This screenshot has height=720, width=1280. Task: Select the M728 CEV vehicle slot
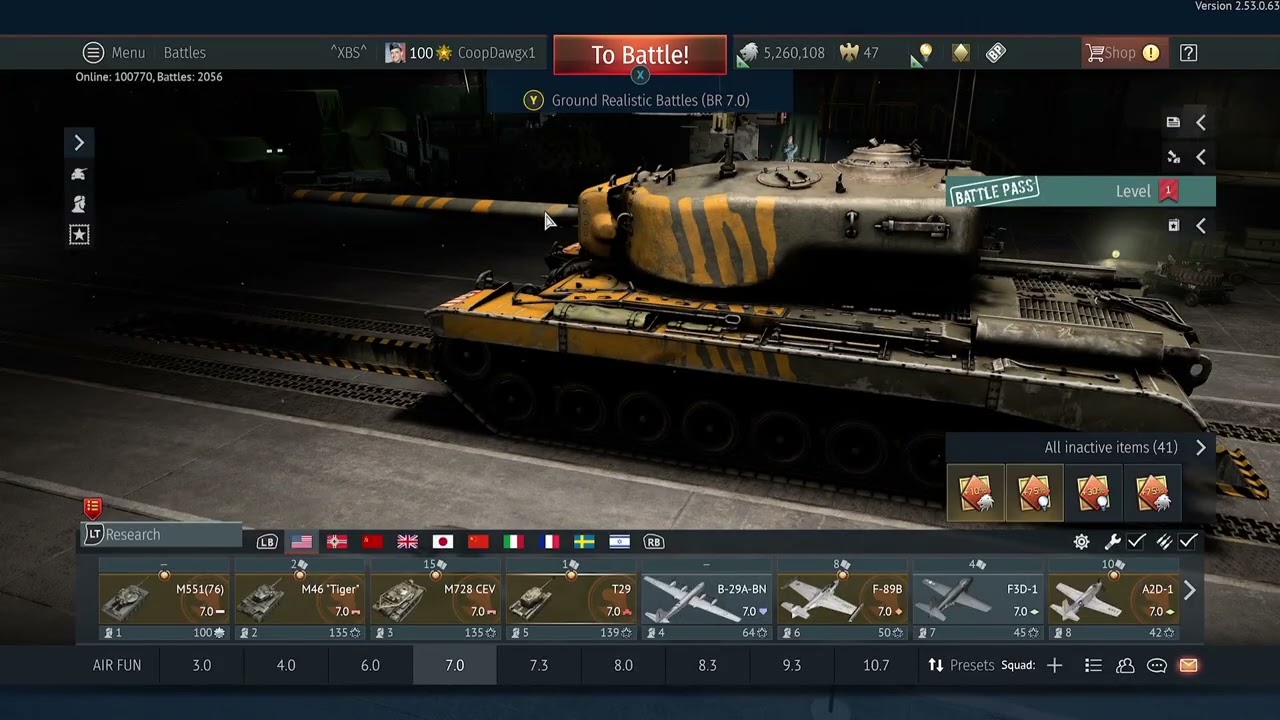click(x=436, y=602)
